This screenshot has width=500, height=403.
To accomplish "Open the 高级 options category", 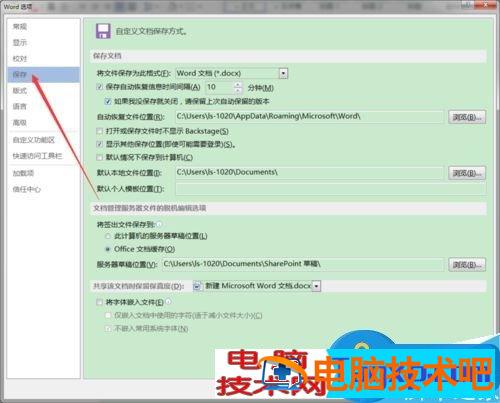I will 20,123.
